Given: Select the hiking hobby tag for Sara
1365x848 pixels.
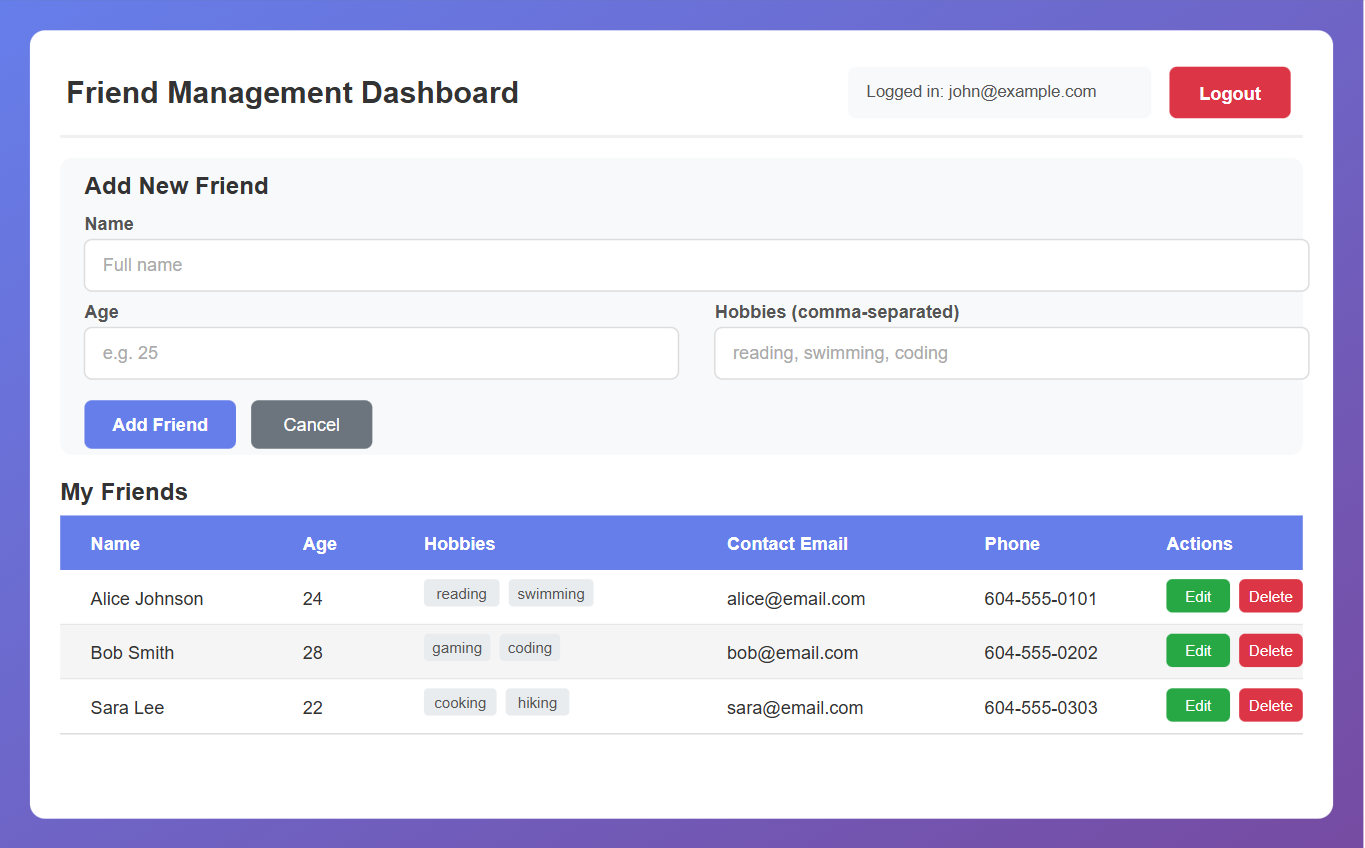Looking at the screenshot, I should (537, 701).
